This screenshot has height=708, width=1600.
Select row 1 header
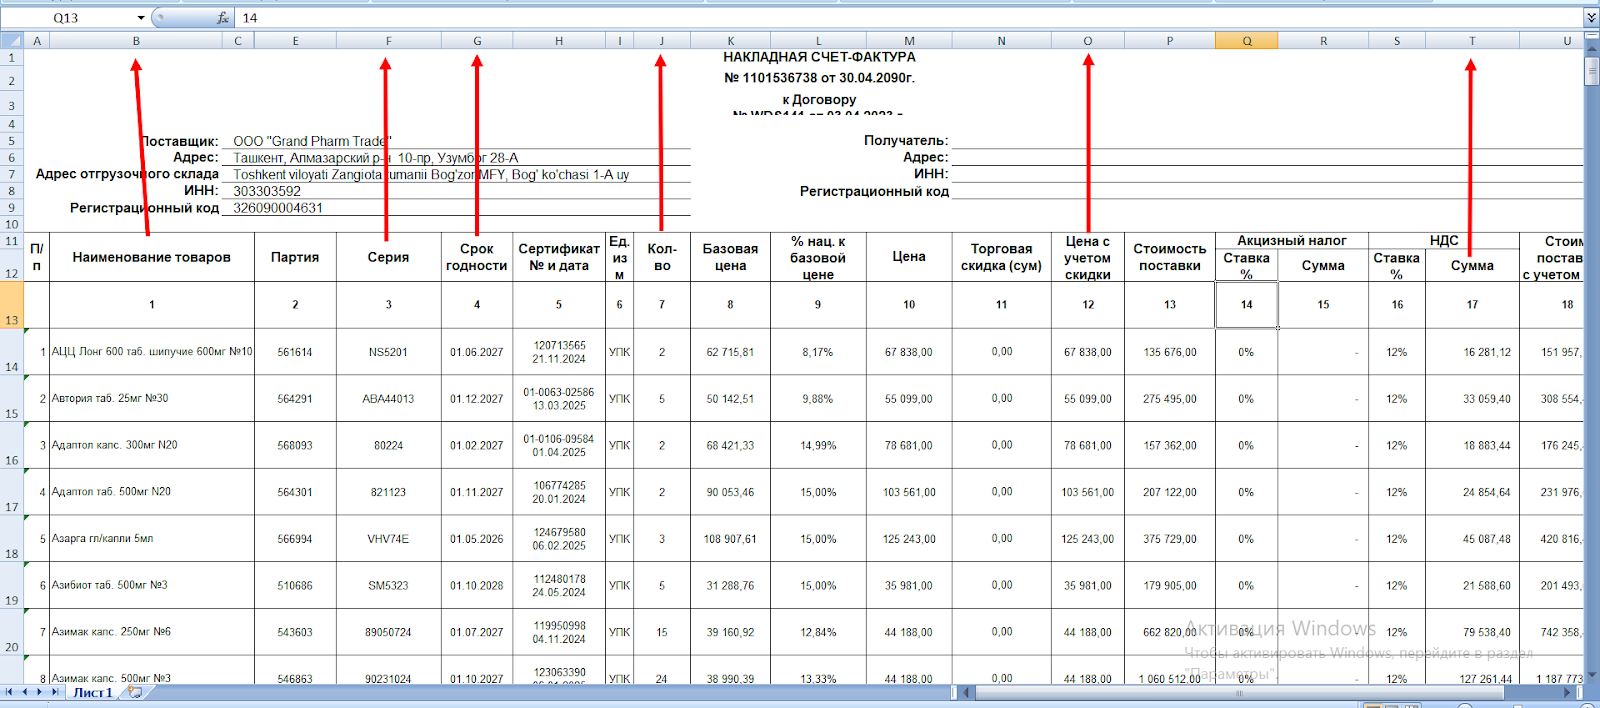[x=12, y=58]
